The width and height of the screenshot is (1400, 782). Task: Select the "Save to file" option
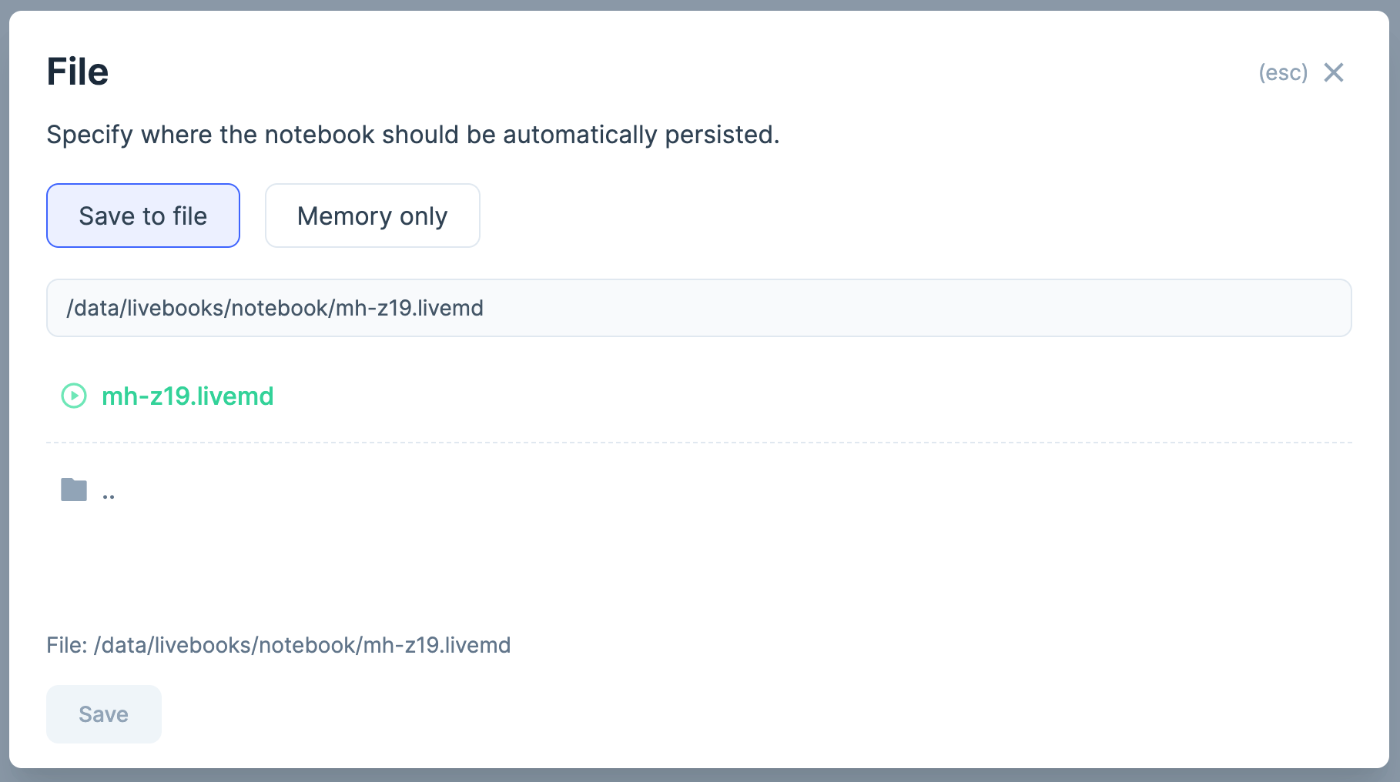click(143, 215)
